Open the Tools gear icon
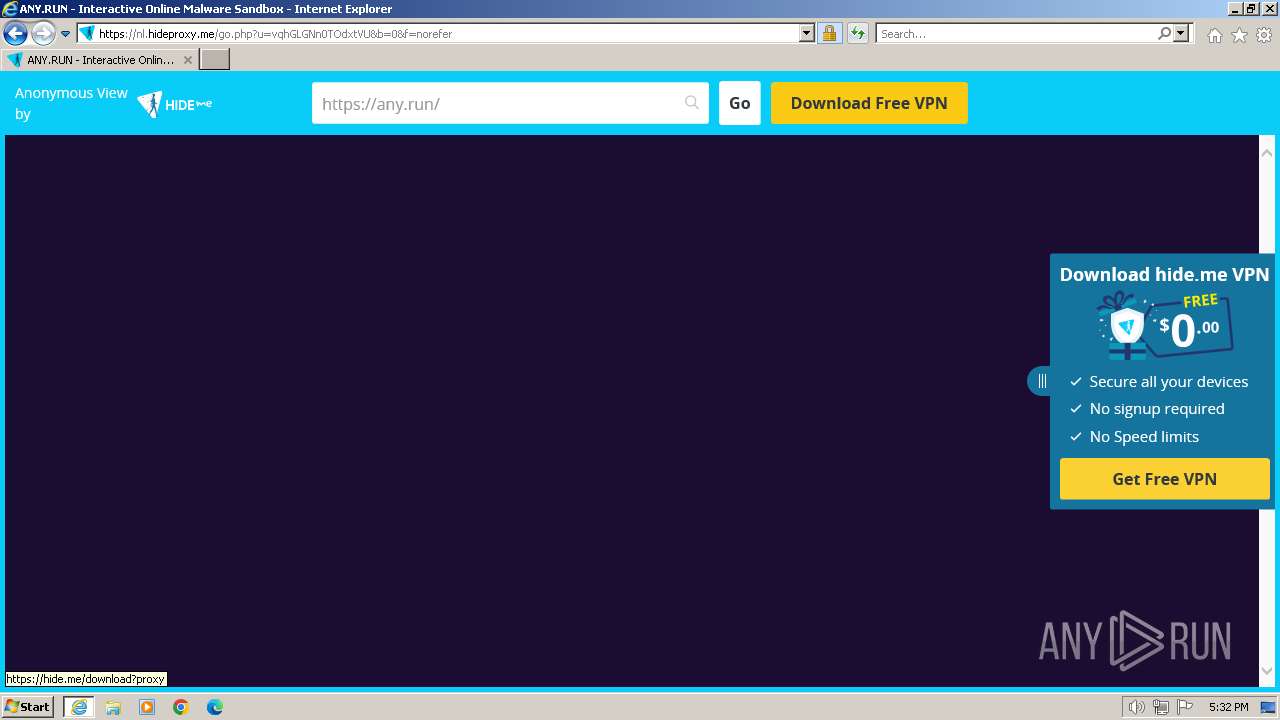The height and width of the screenshot is (720, 1280). click(x=1264, y=35)
